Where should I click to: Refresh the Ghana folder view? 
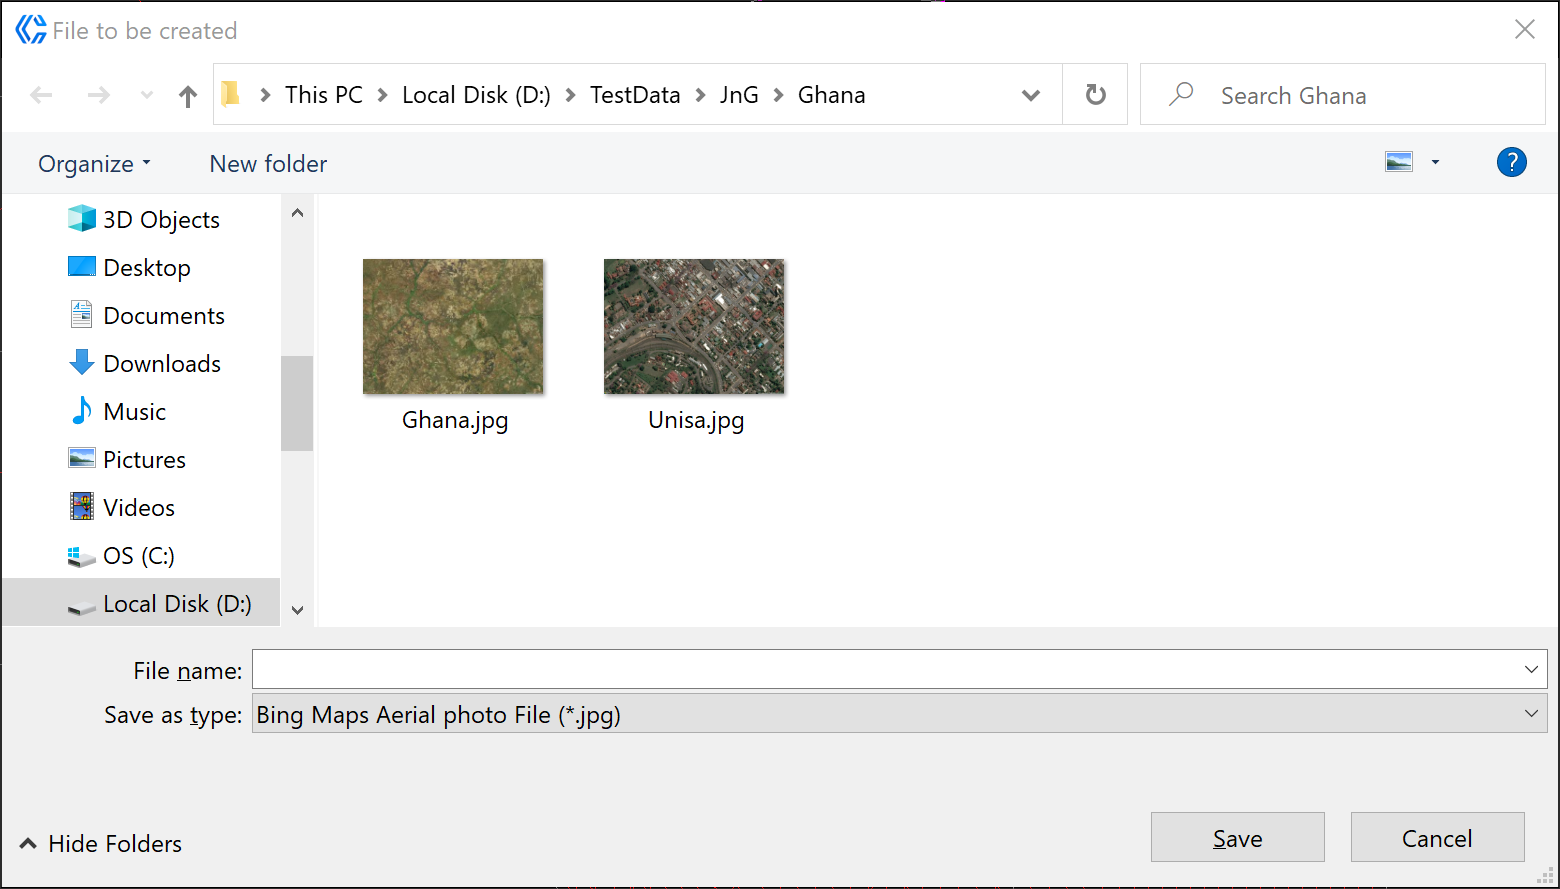(1095, 95)
